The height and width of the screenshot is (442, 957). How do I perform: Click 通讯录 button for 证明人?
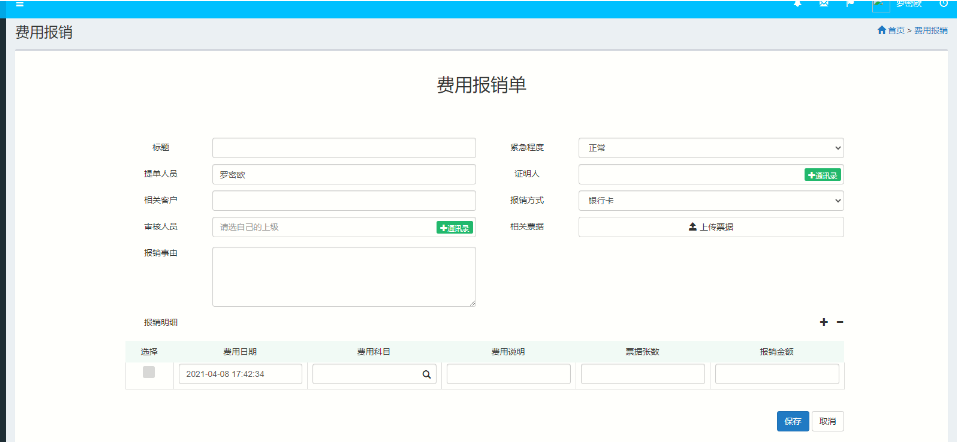click(822, 175)
